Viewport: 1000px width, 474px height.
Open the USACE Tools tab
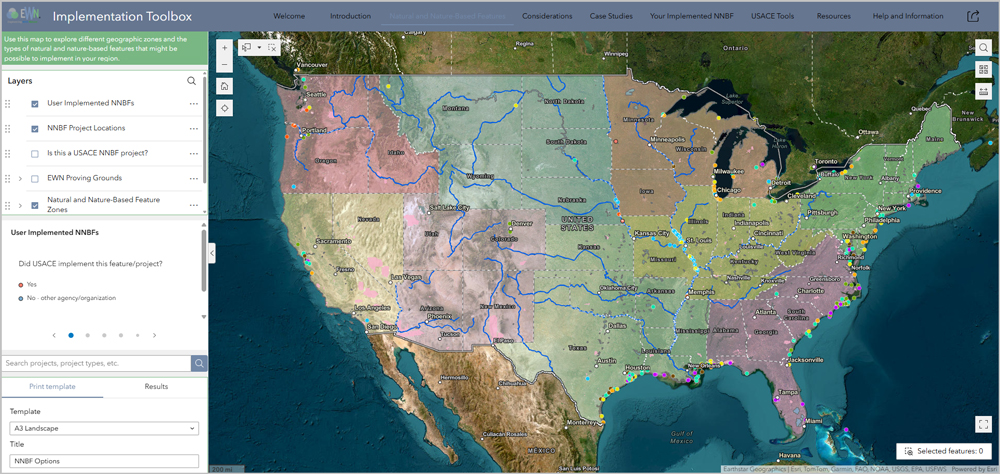tap(772, 16)
